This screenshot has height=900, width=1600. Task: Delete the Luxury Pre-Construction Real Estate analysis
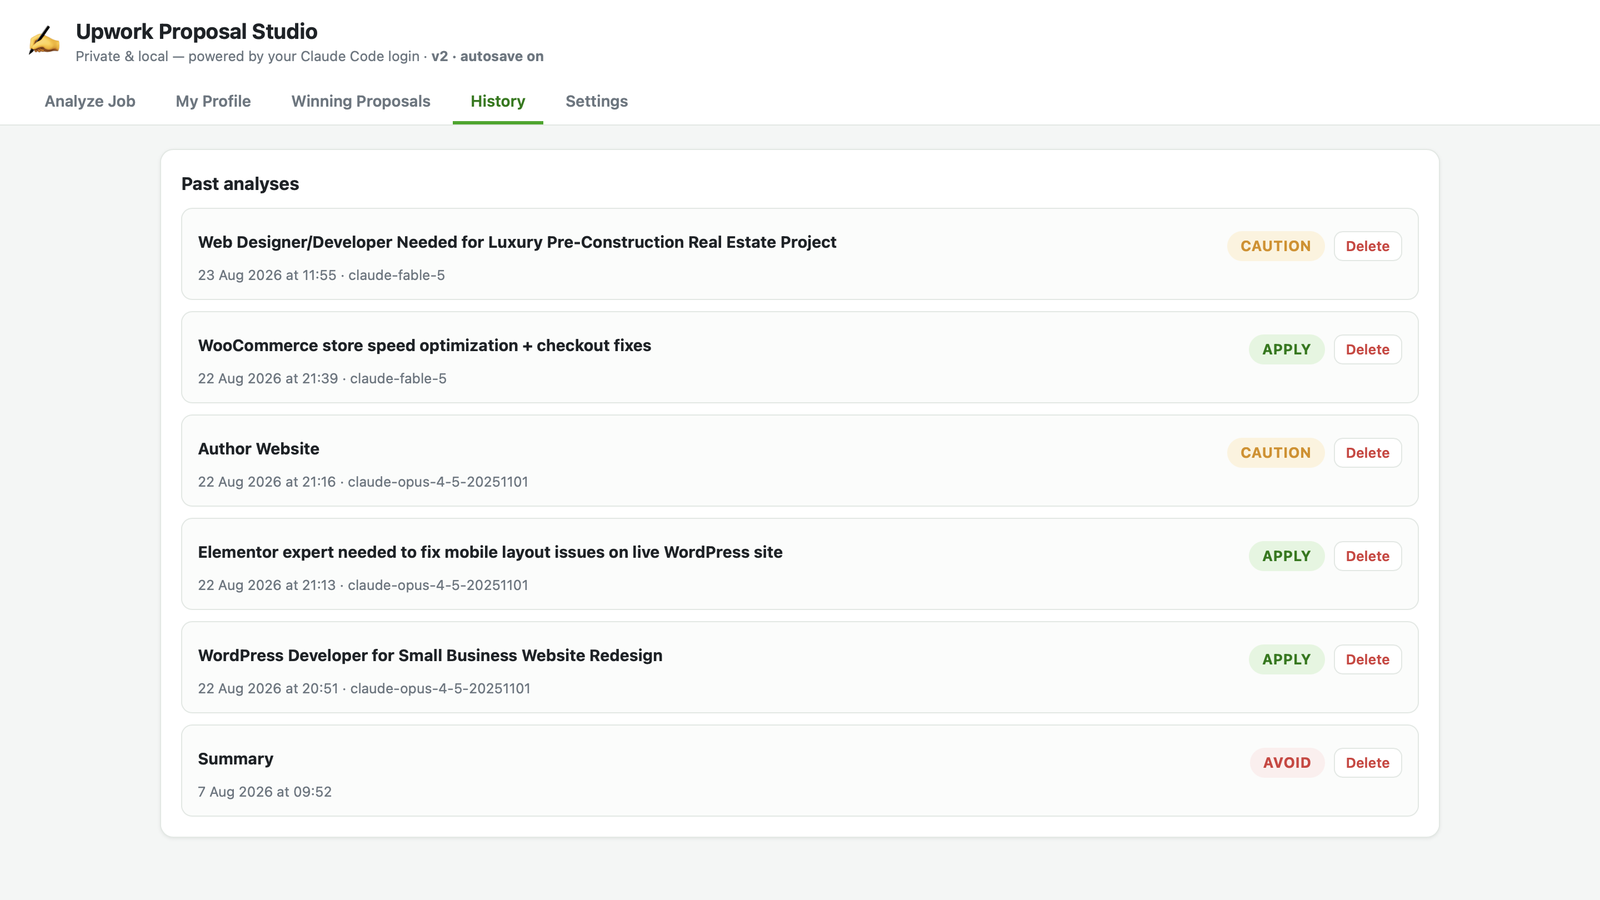1367,246
